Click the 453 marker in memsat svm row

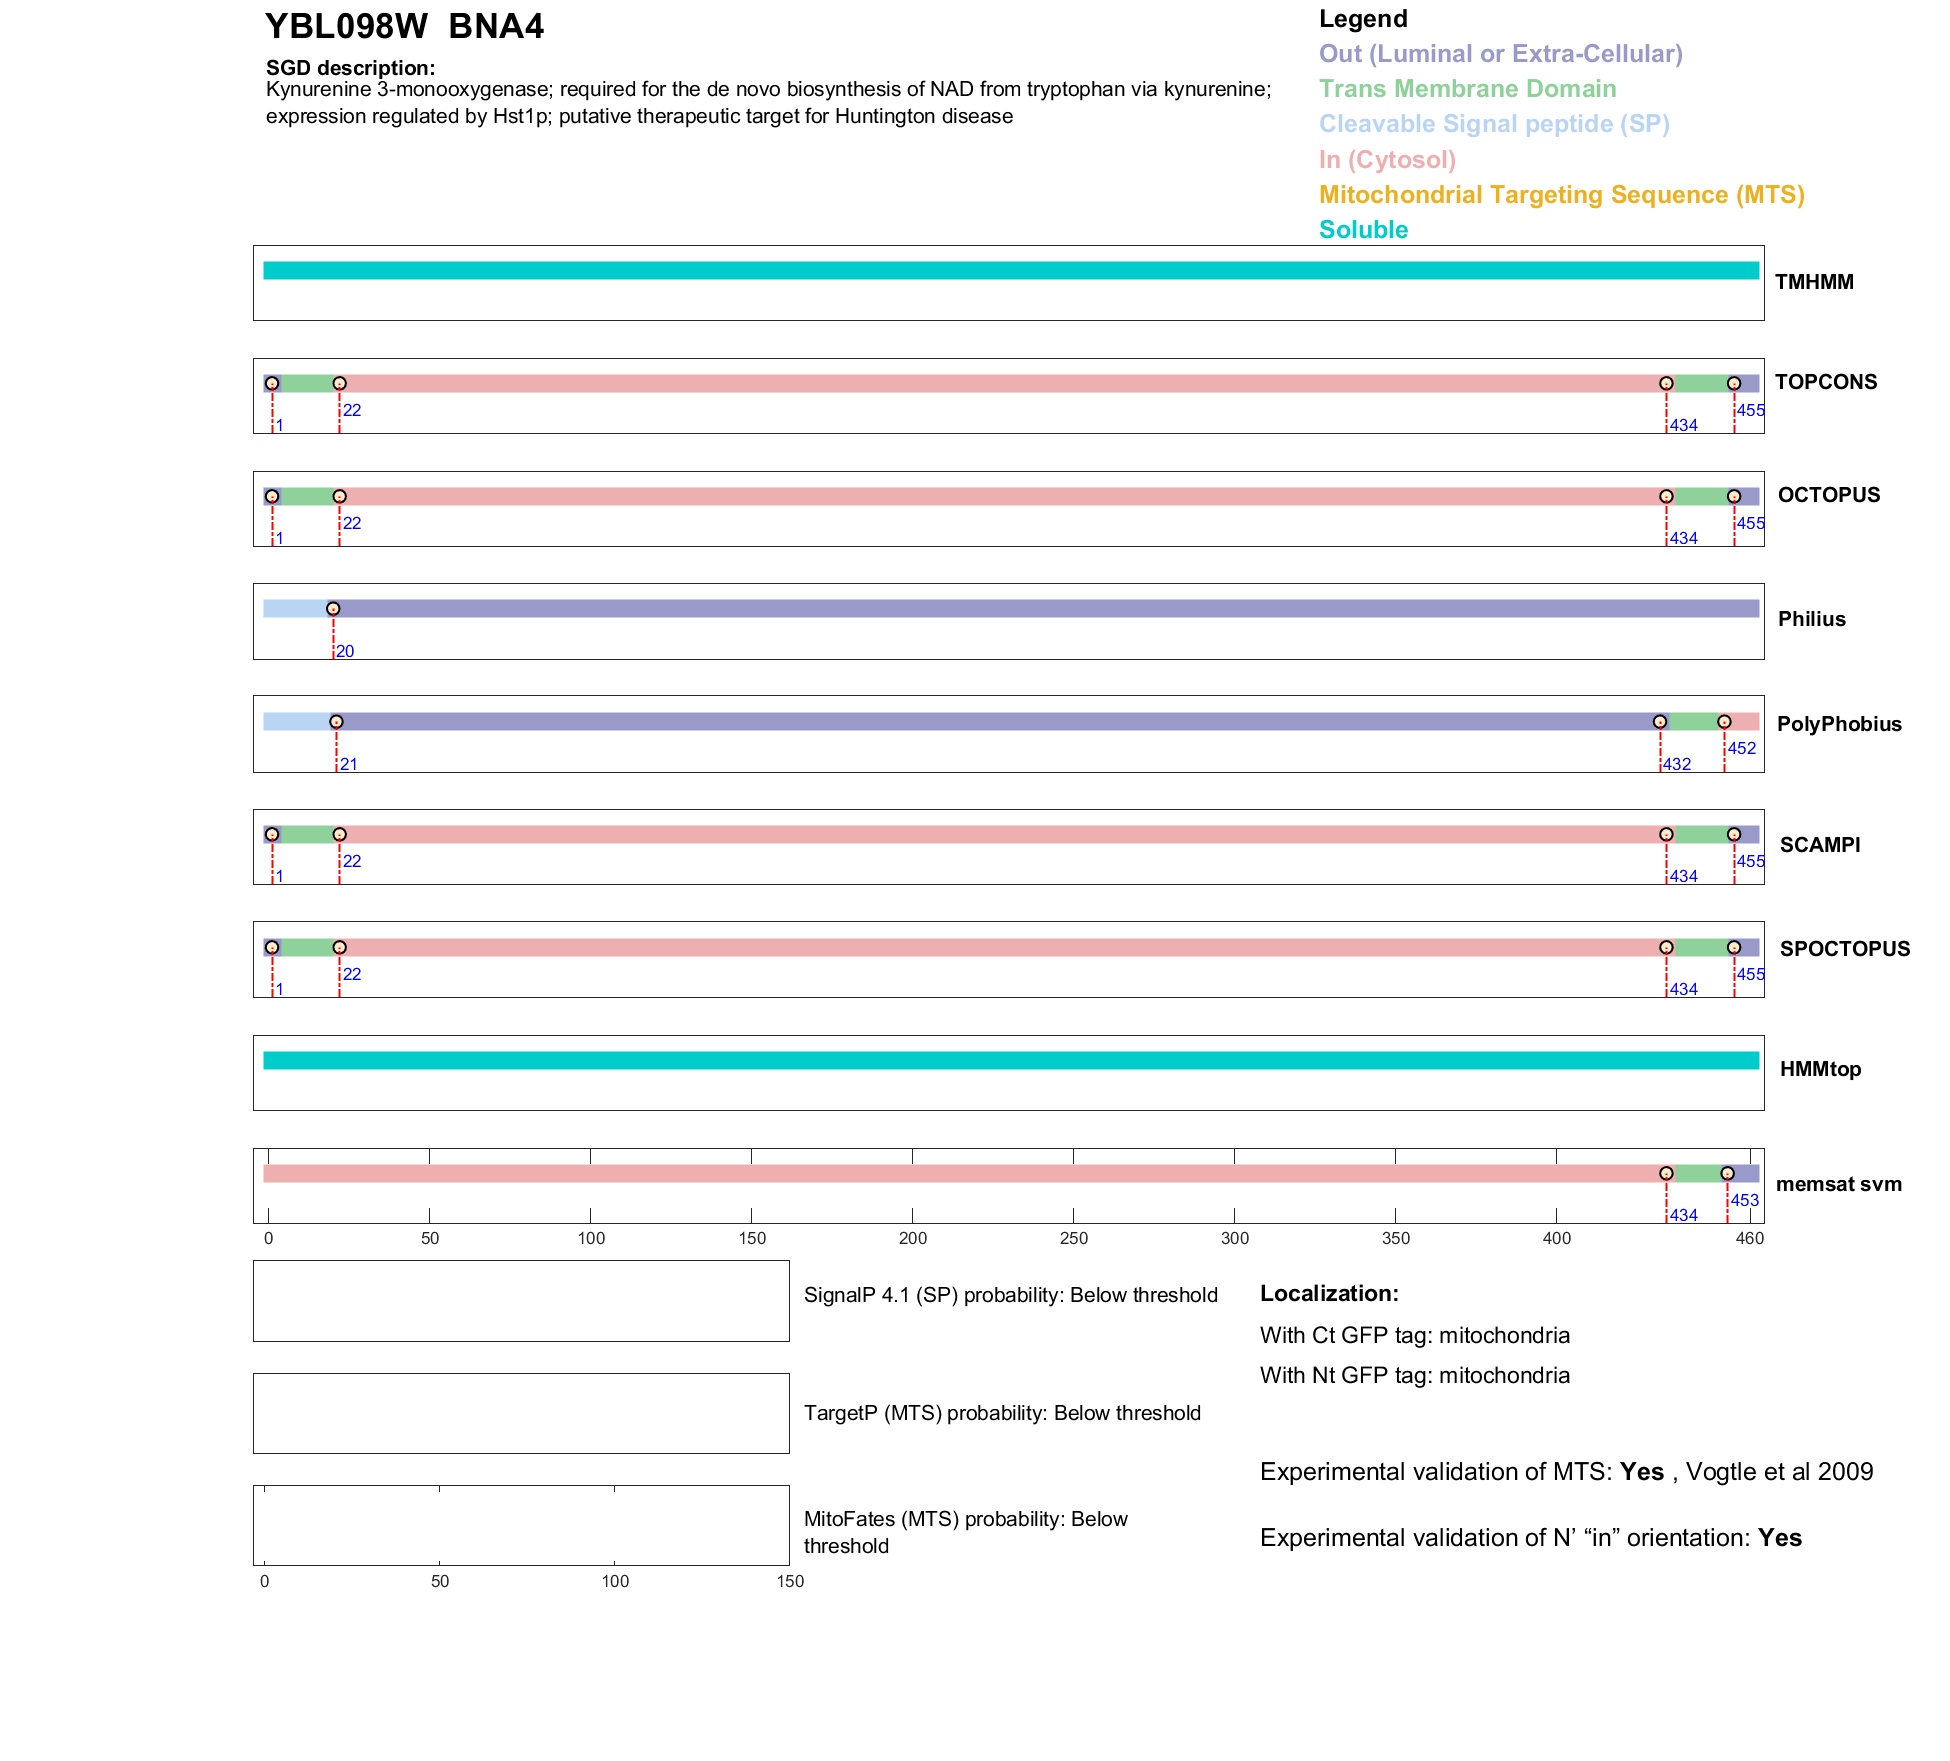click(1727, 1174)
